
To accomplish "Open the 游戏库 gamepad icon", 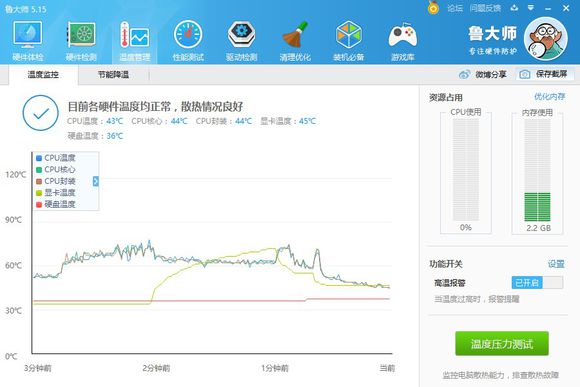I will pos(402,41).
